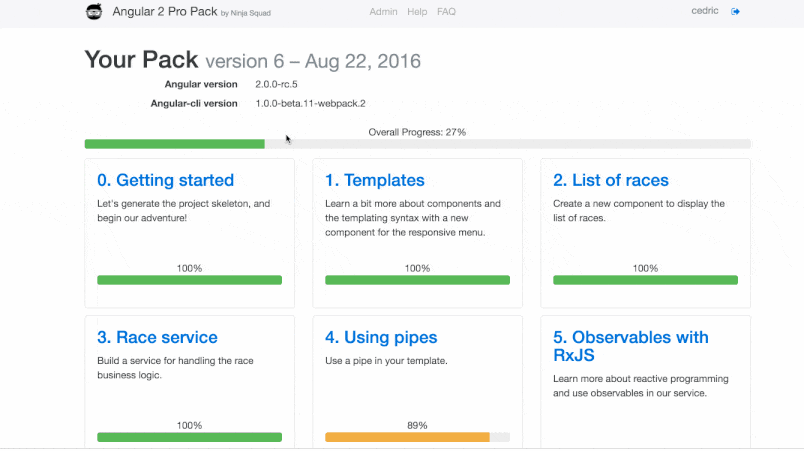
Task: Open the 1. Templates exercise
Action: coord(374,180)
